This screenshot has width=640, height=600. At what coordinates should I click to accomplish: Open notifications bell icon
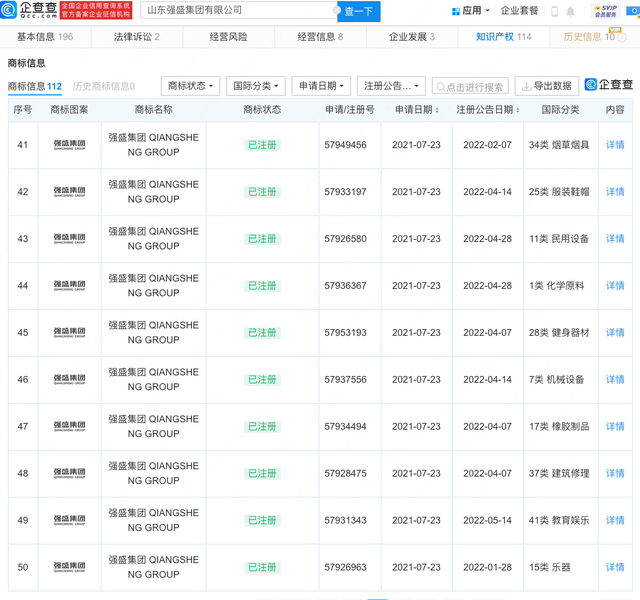coord(571,11)
